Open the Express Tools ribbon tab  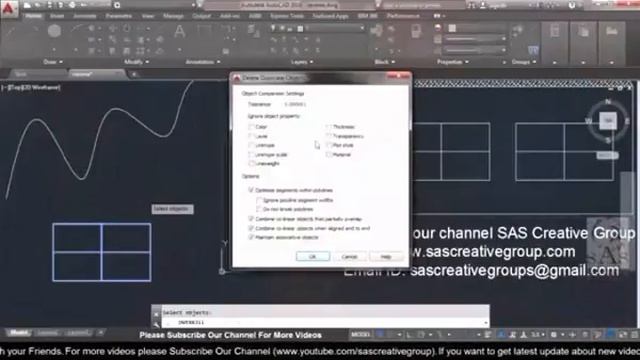287,16
